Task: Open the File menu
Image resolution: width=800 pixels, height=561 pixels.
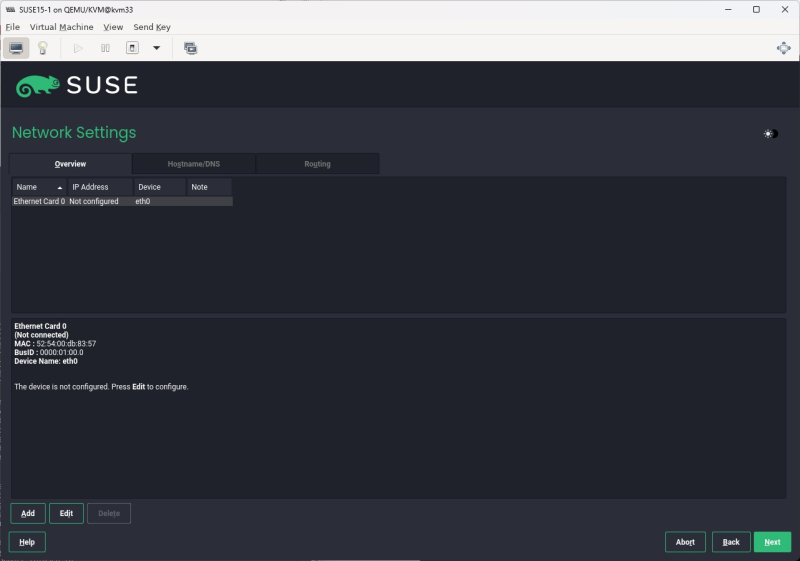Action: 13,27
